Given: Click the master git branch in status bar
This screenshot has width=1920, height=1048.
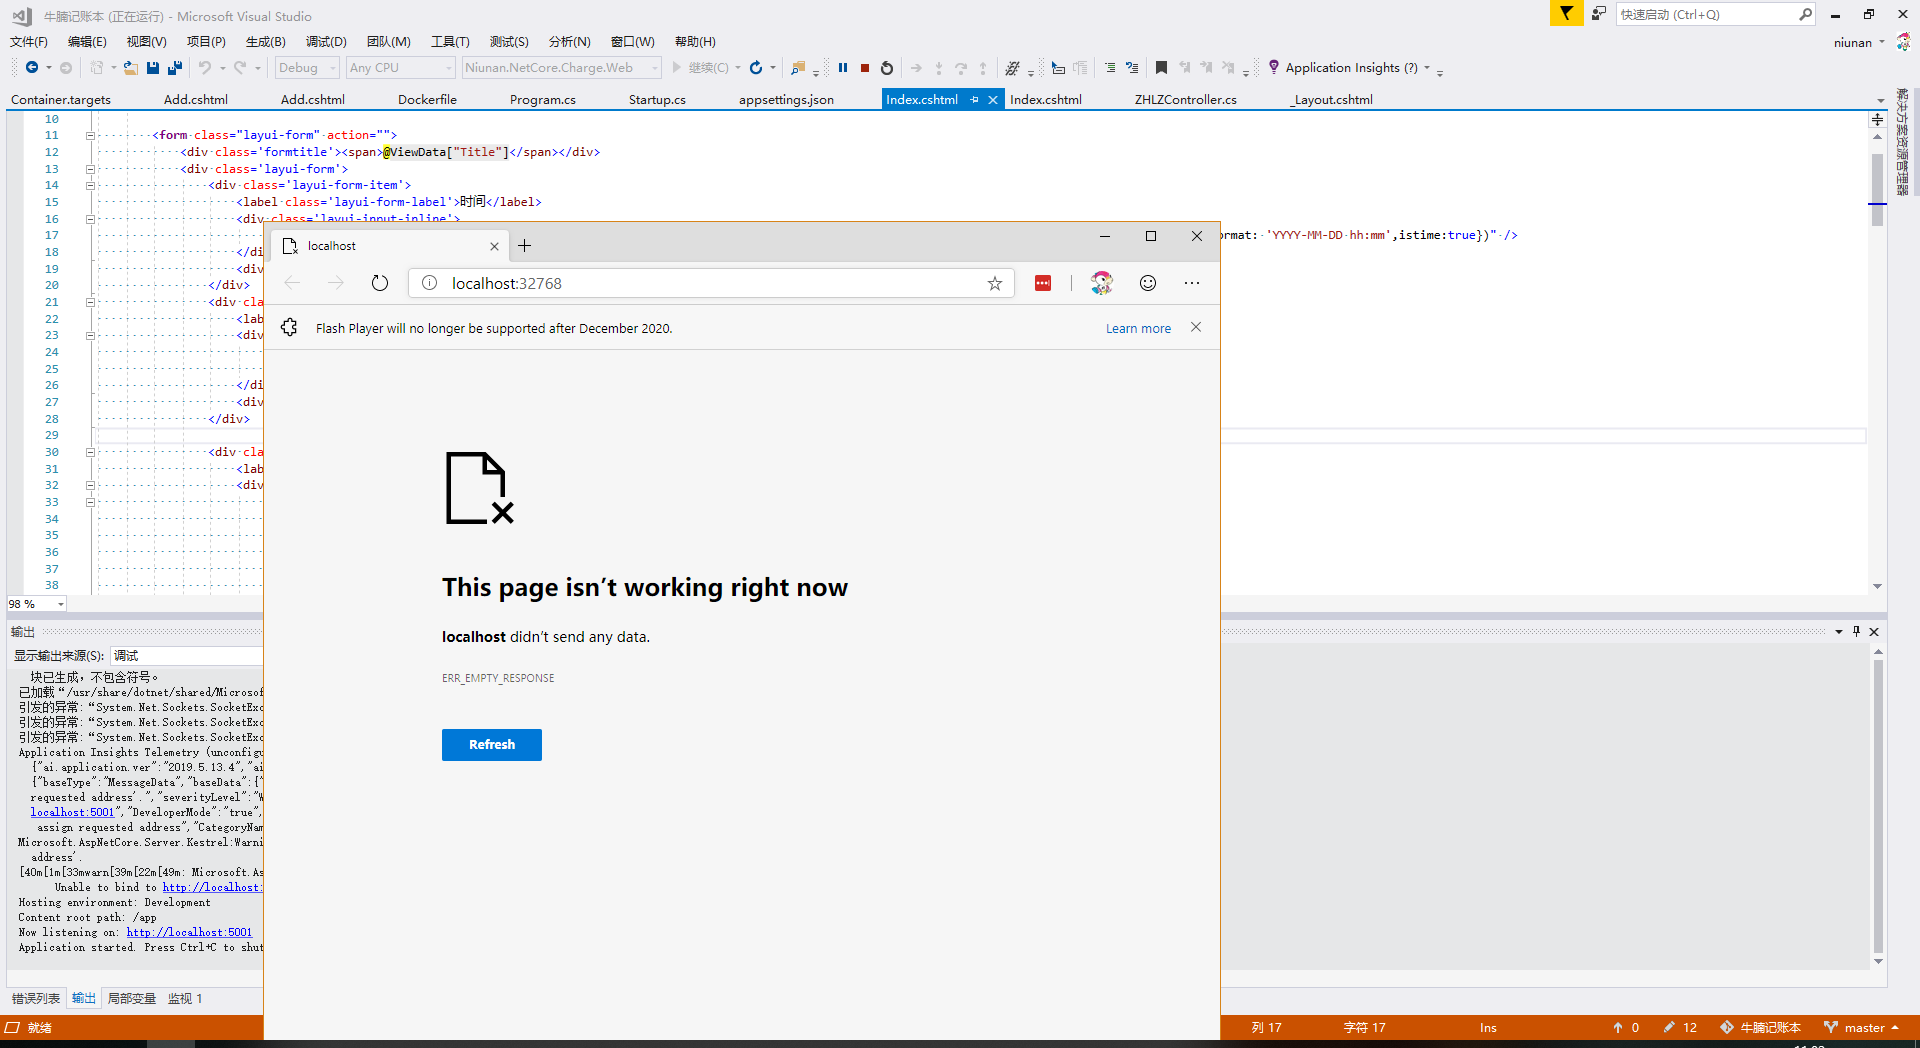Looking at the screenshot, I should point(1862,1028).
